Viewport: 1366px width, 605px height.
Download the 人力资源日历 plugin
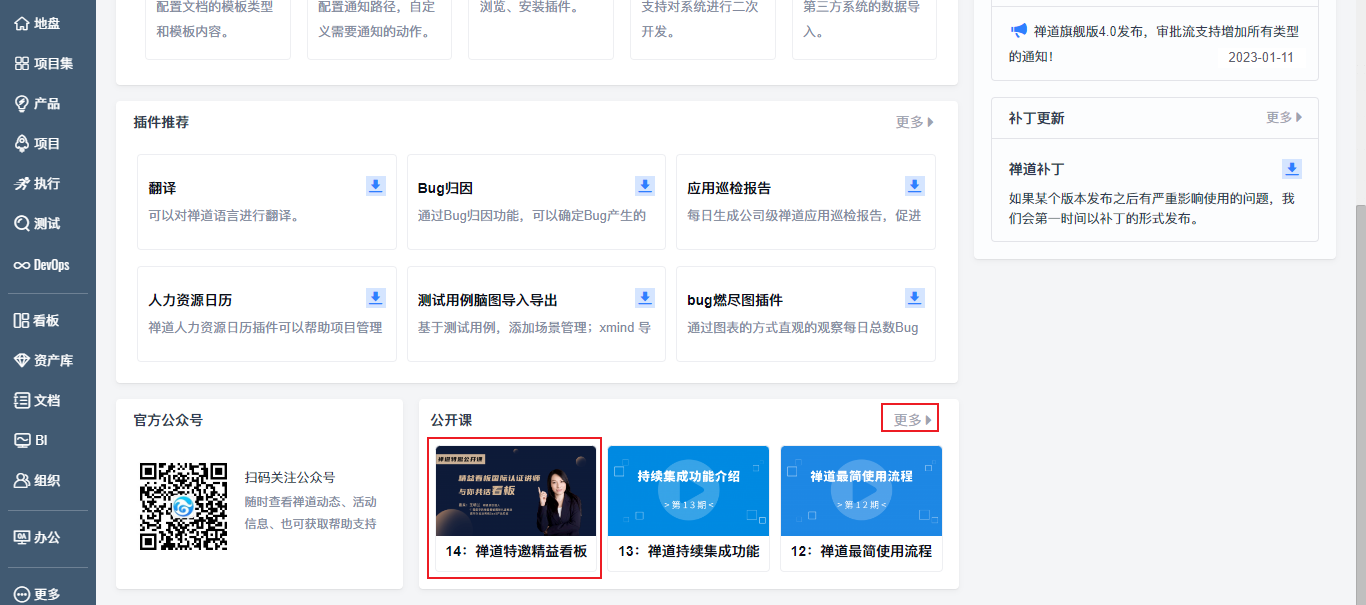point(376,298)
